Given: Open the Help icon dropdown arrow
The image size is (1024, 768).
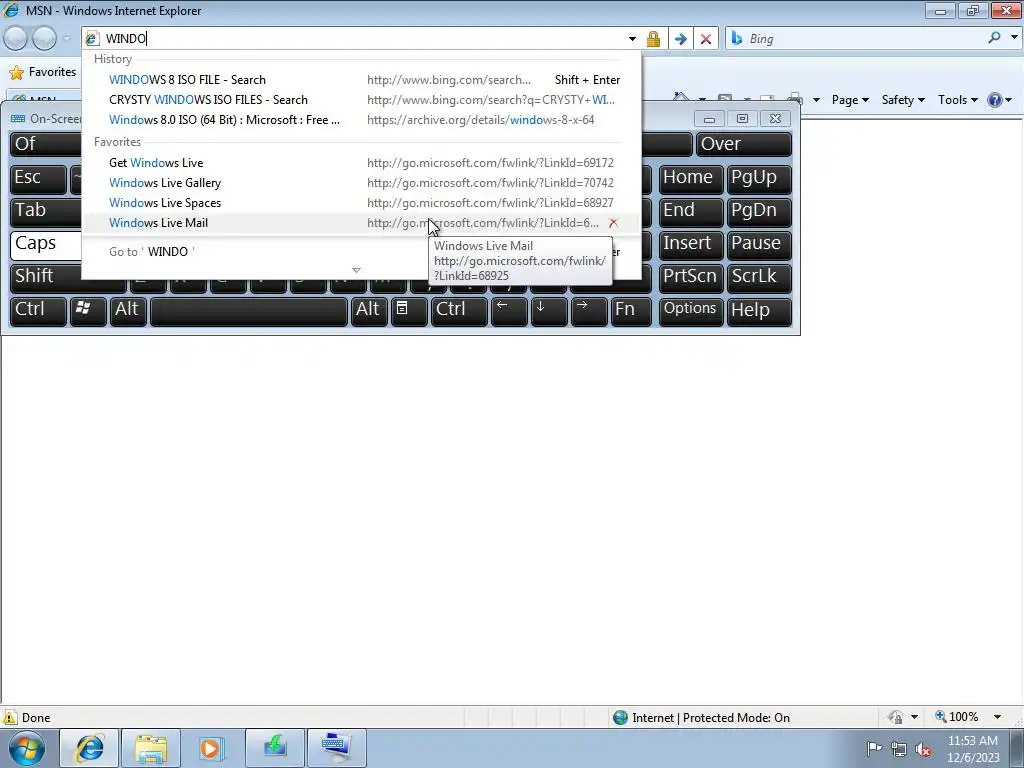Looking at the screenshot, I should tap(1008, 100).
